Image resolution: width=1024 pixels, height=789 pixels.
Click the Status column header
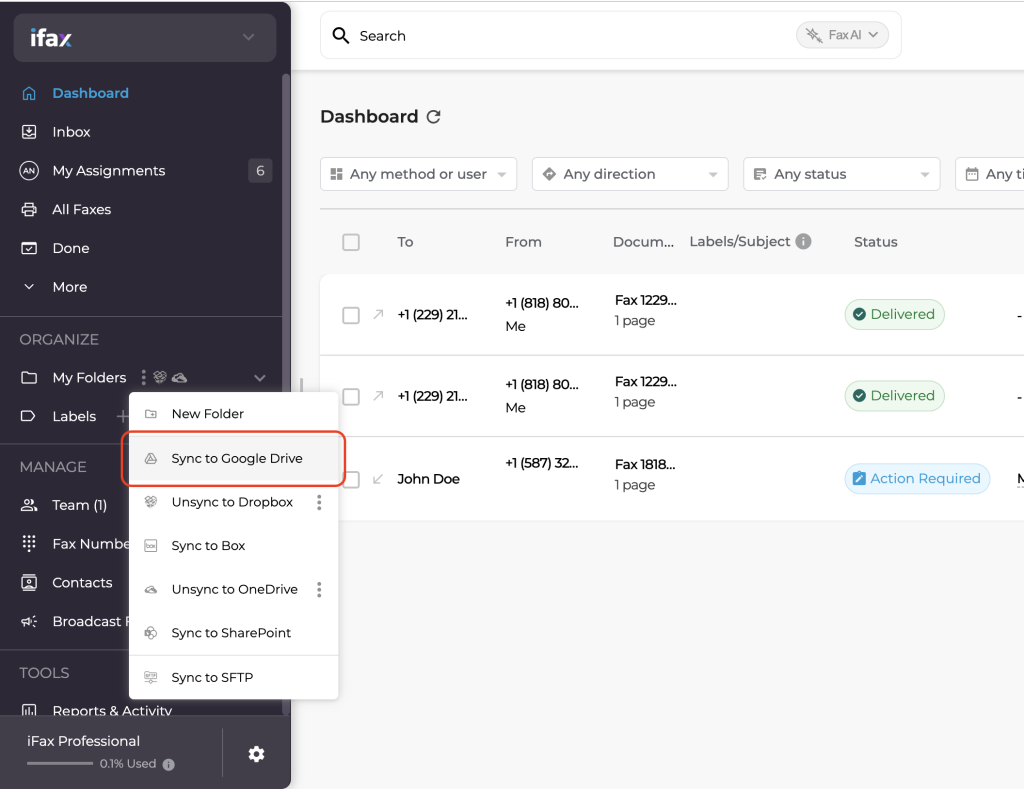click(876, 242)
